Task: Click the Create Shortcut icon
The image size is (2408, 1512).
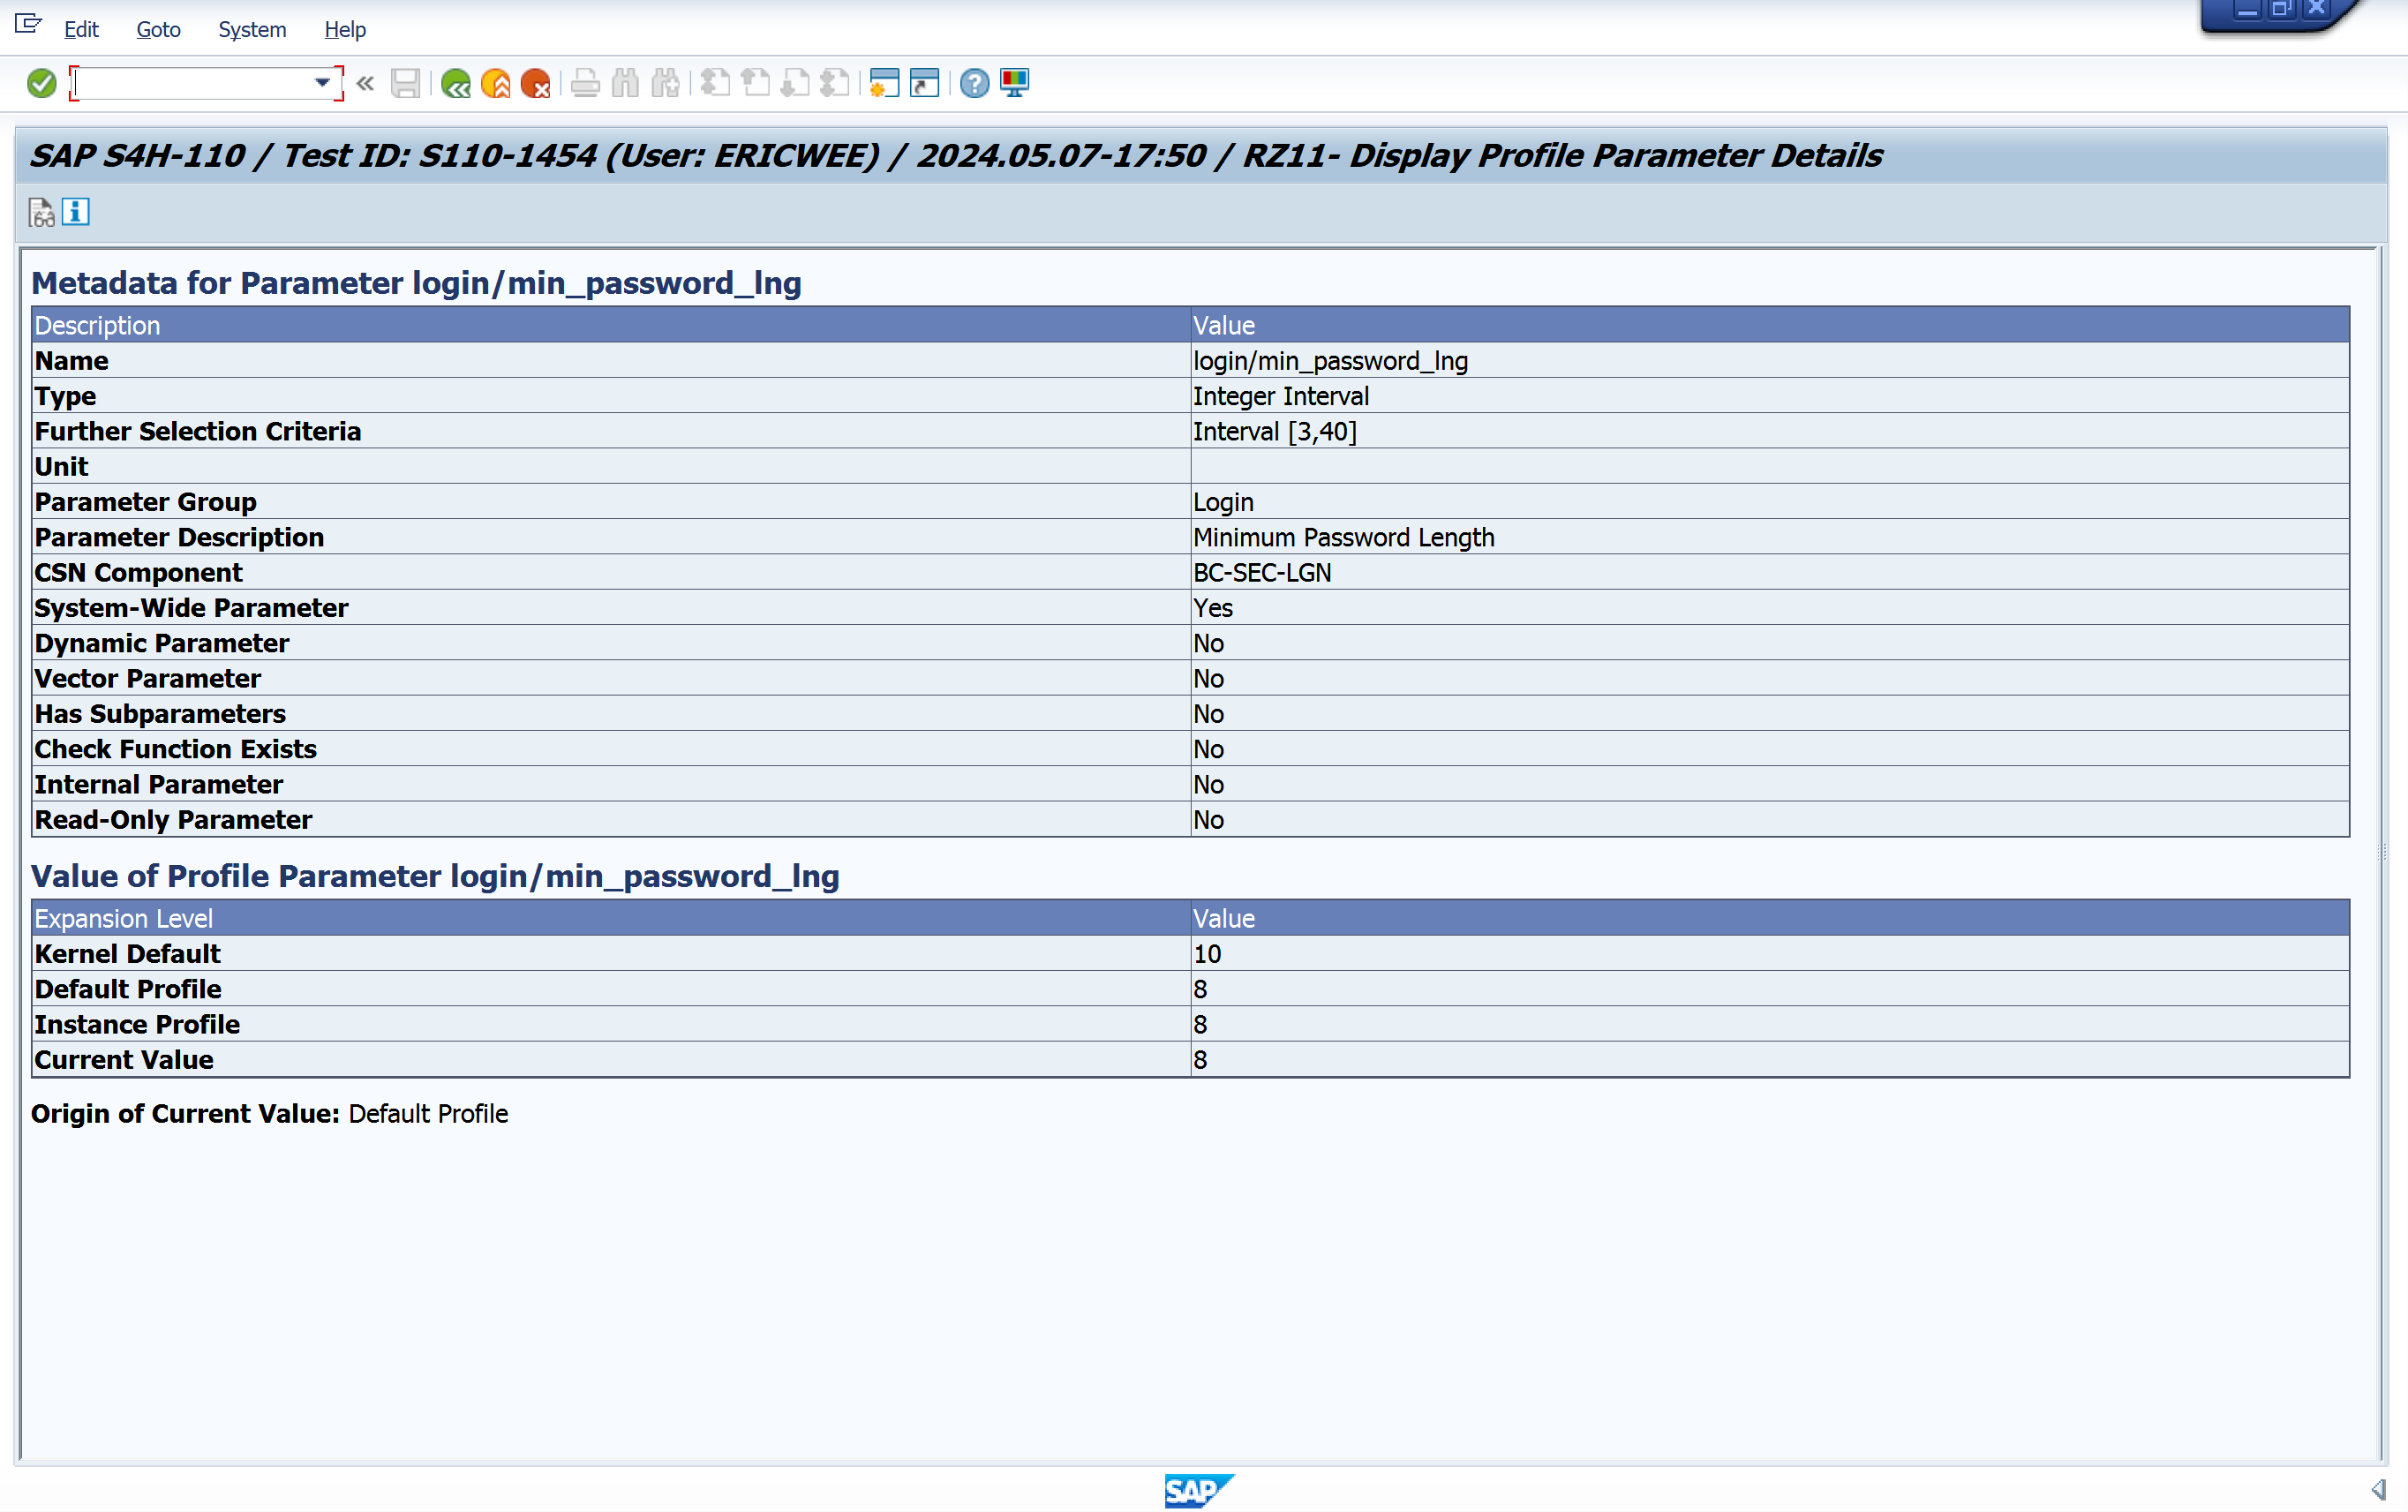Action: pyautogui.click(x=925, y=83)
